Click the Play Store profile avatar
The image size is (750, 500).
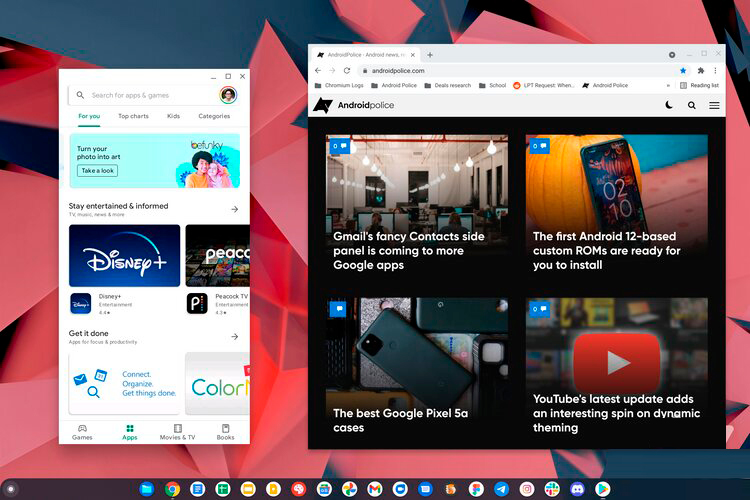(228, 95)
